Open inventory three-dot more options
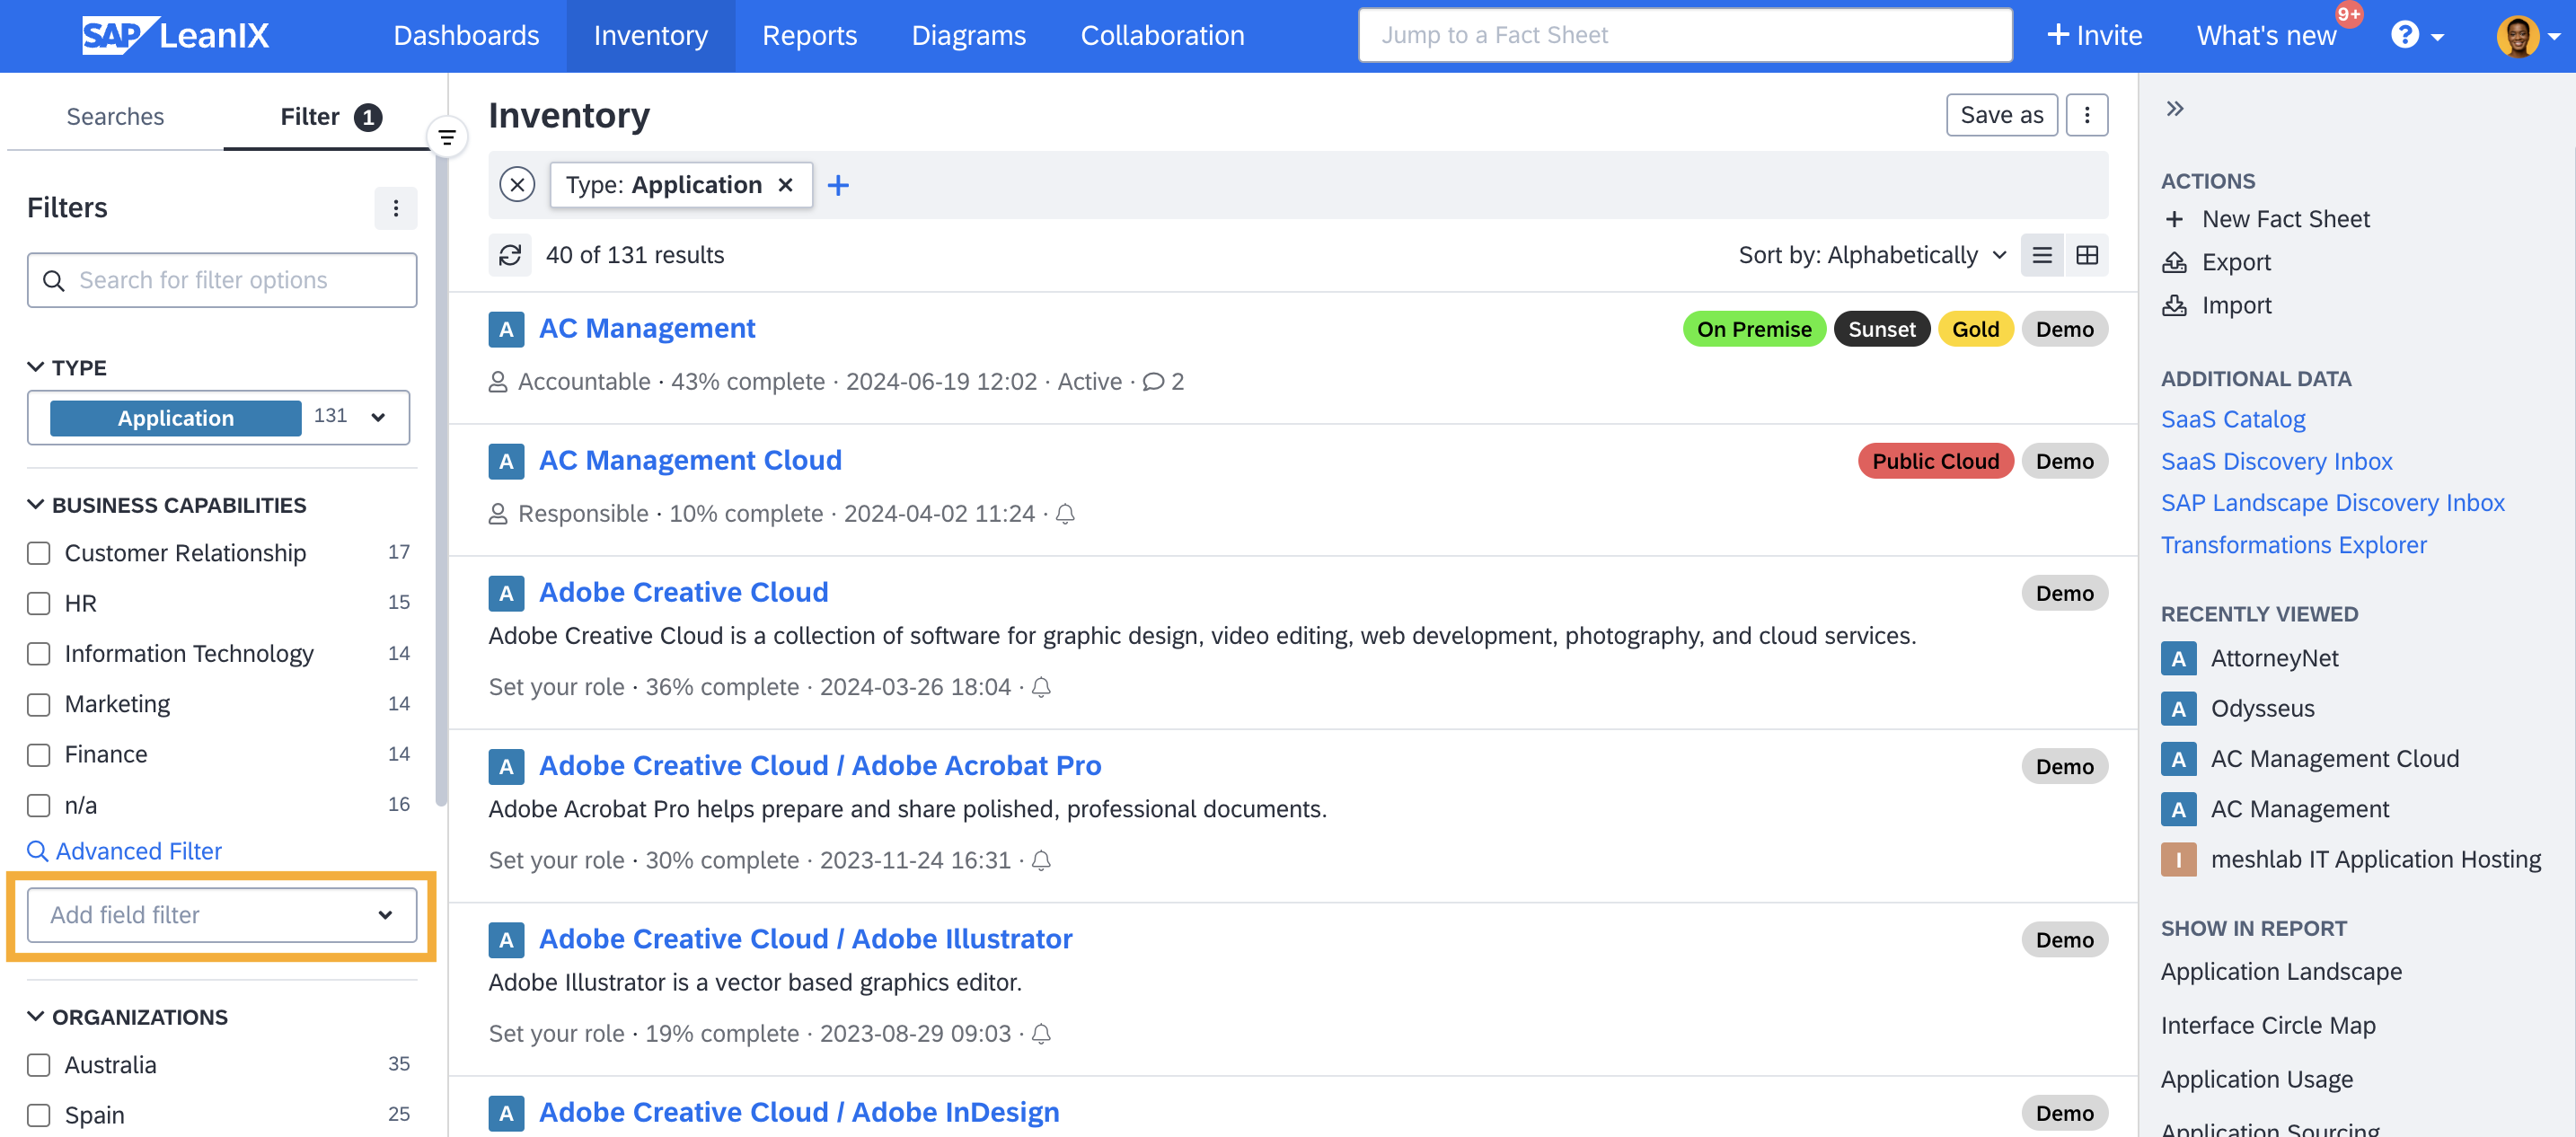 2087,115
